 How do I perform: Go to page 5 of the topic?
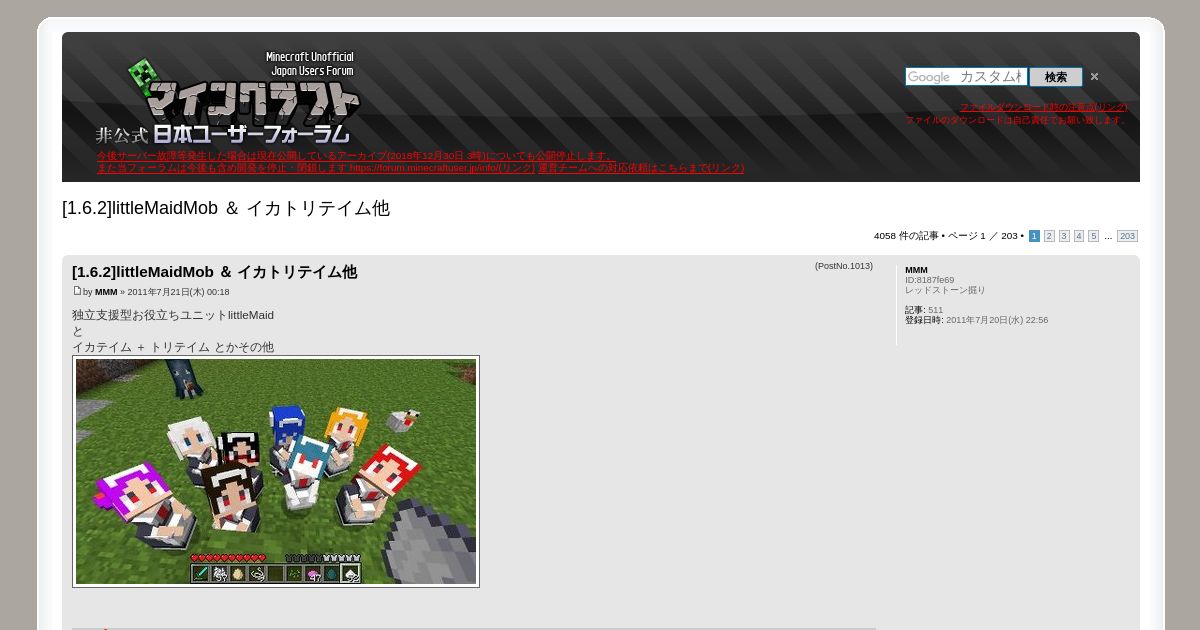pos(1094,236)
